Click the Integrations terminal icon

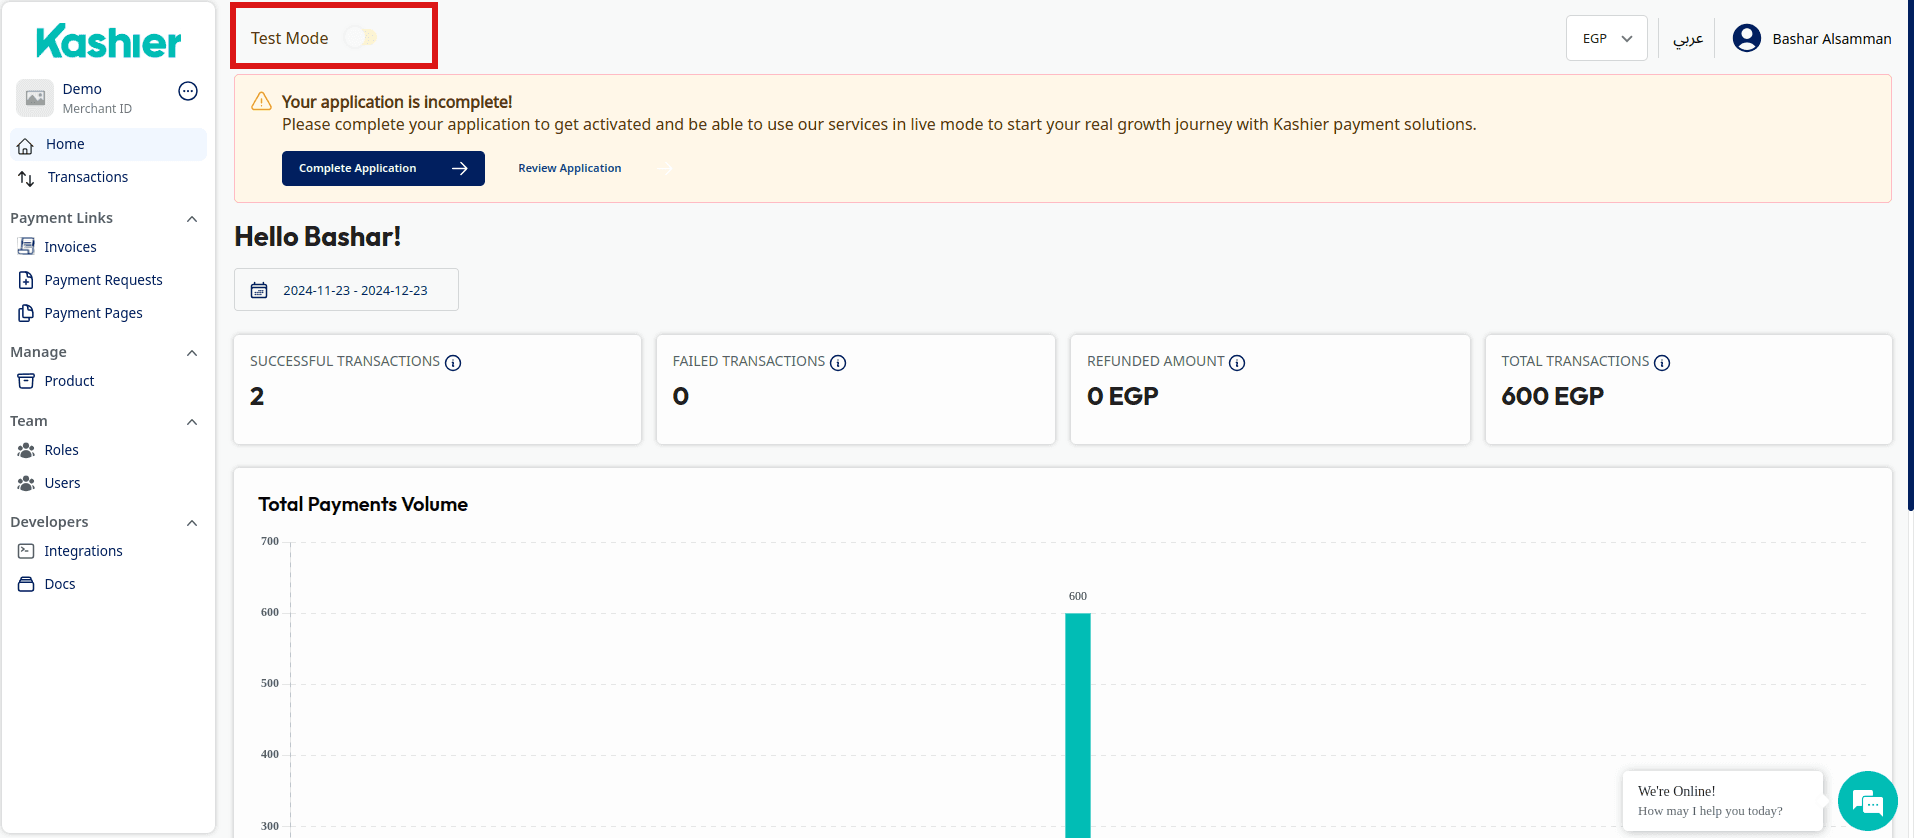click(26, 551)
